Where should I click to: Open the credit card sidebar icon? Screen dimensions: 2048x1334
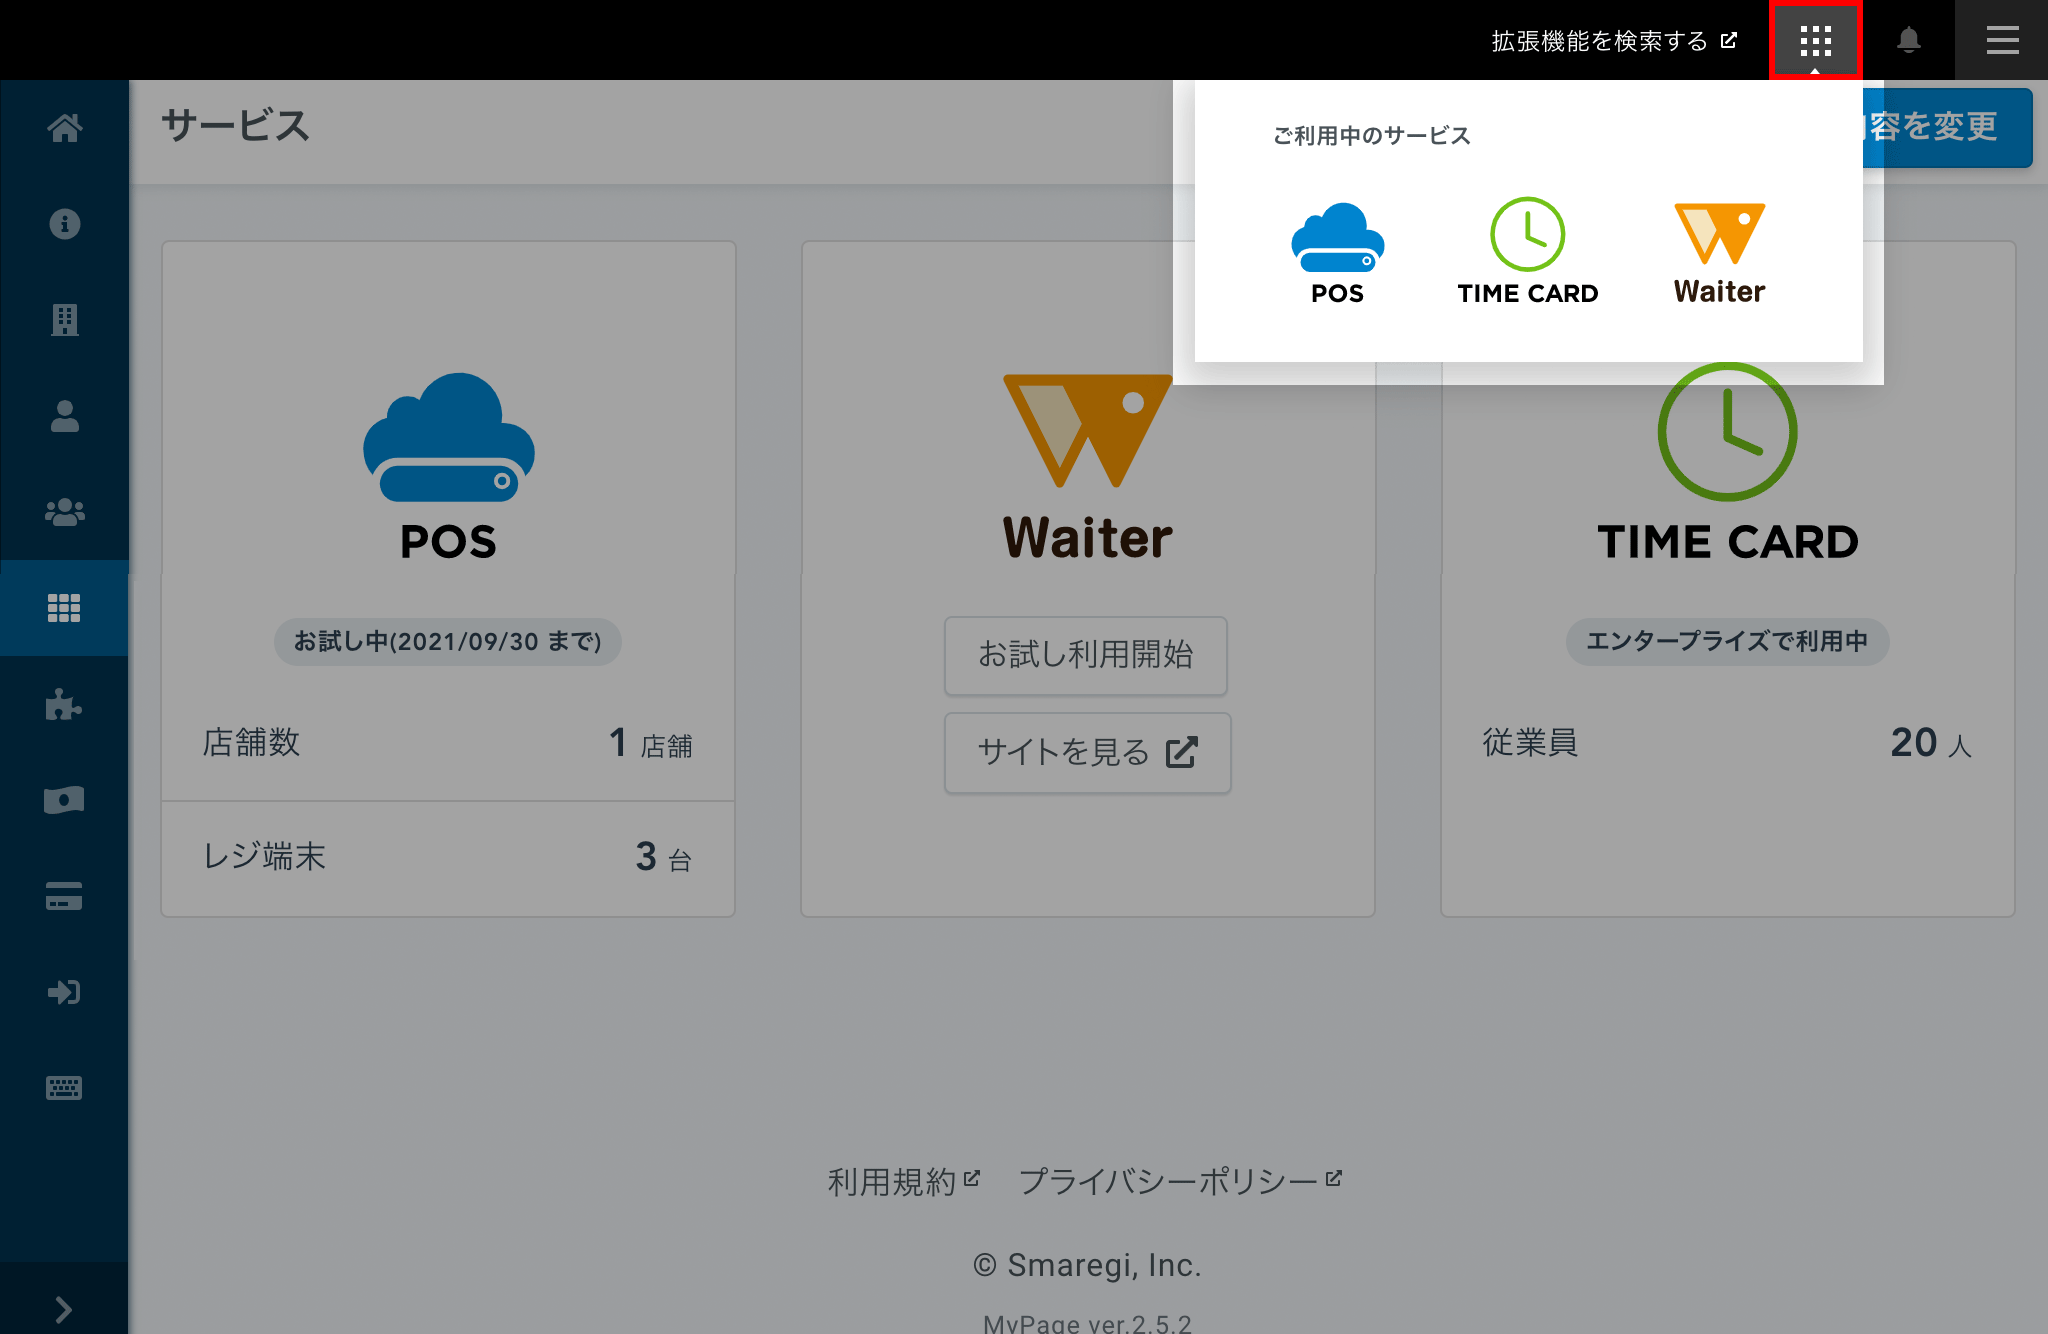click(64, 896)
